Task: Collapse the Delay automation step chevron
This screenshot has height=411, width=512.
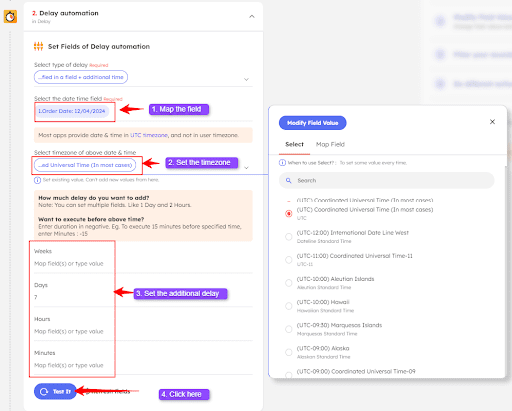Action: (x=252, y=16)
